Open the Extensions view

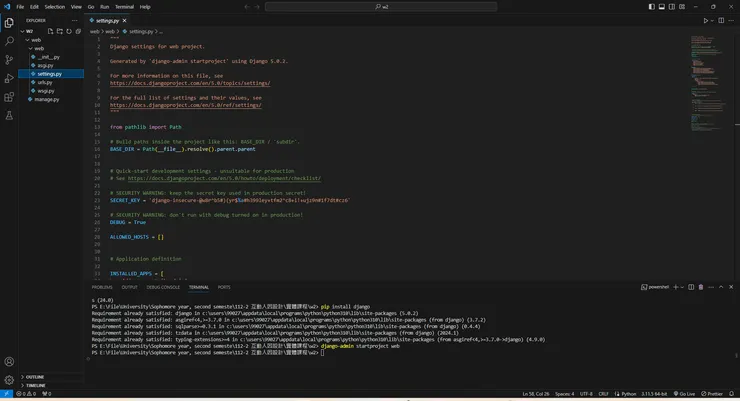9,98
